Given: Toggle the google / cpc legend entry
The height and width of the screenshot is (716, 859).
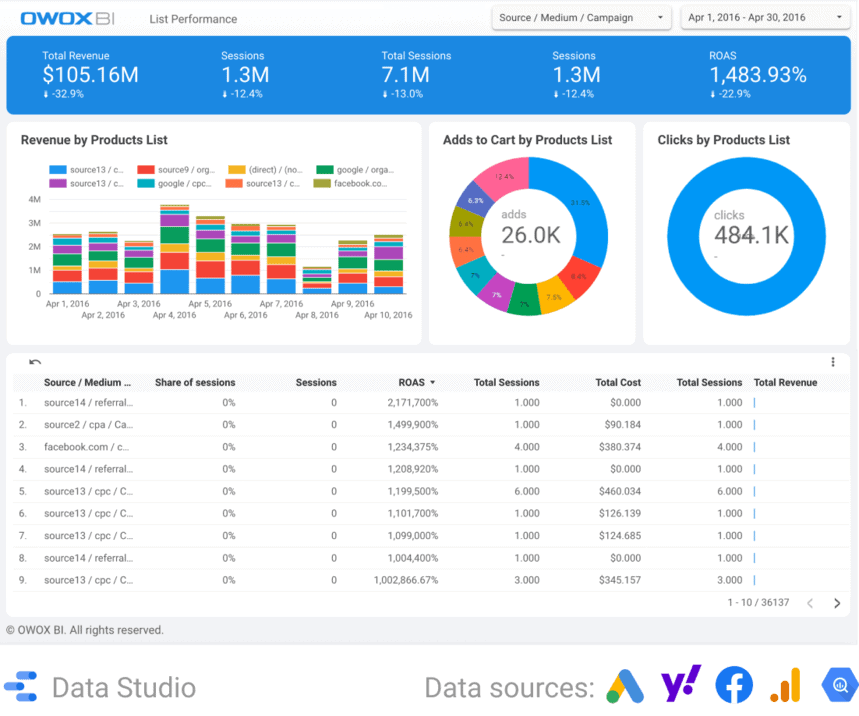Looking at the screenshot, I should [x=177, y=184].
